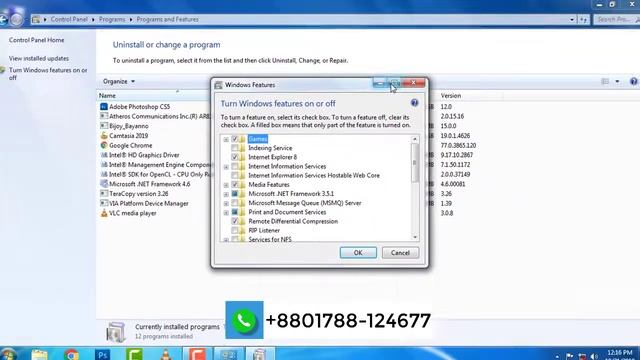The image size is (640, 360).
Task: Change the view using the view icon
Action: [x=605, y=82]
